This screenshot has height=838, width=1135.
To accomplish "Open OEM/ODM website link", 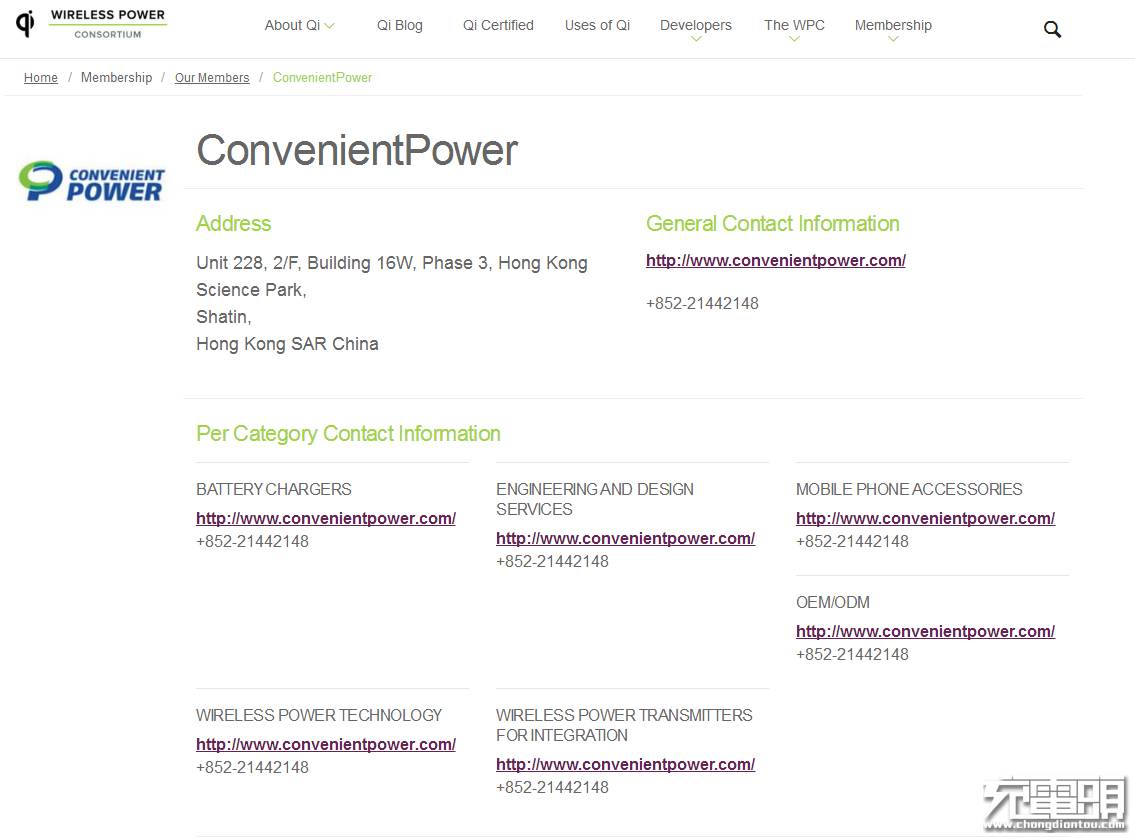I will coord(925,631).
